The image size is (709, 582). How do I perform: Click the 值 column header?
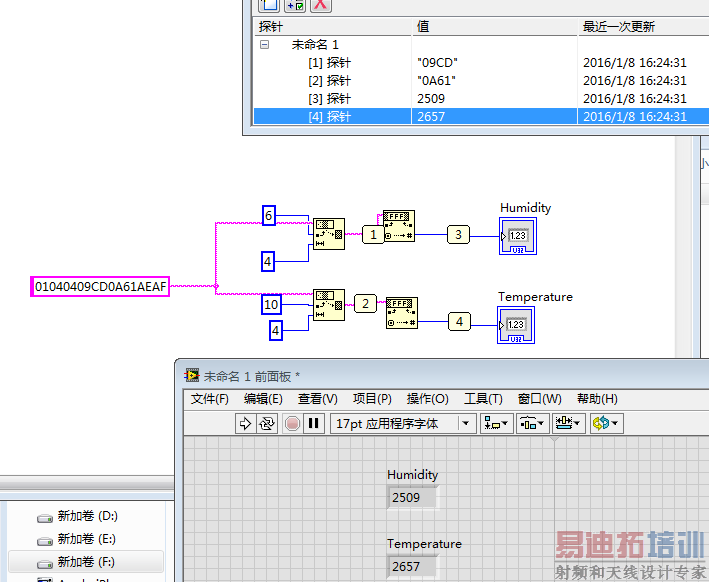495,27
